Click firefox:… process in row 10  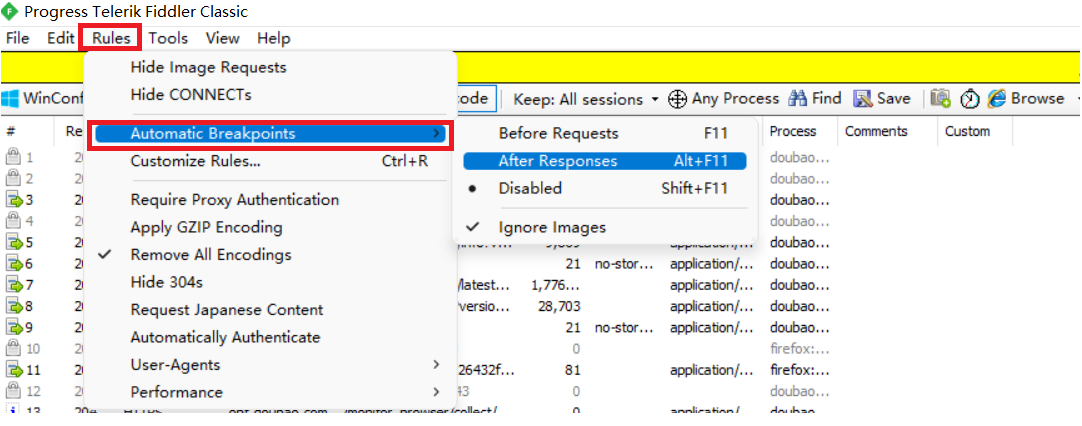pyautogui.click(x=800, y=349)
